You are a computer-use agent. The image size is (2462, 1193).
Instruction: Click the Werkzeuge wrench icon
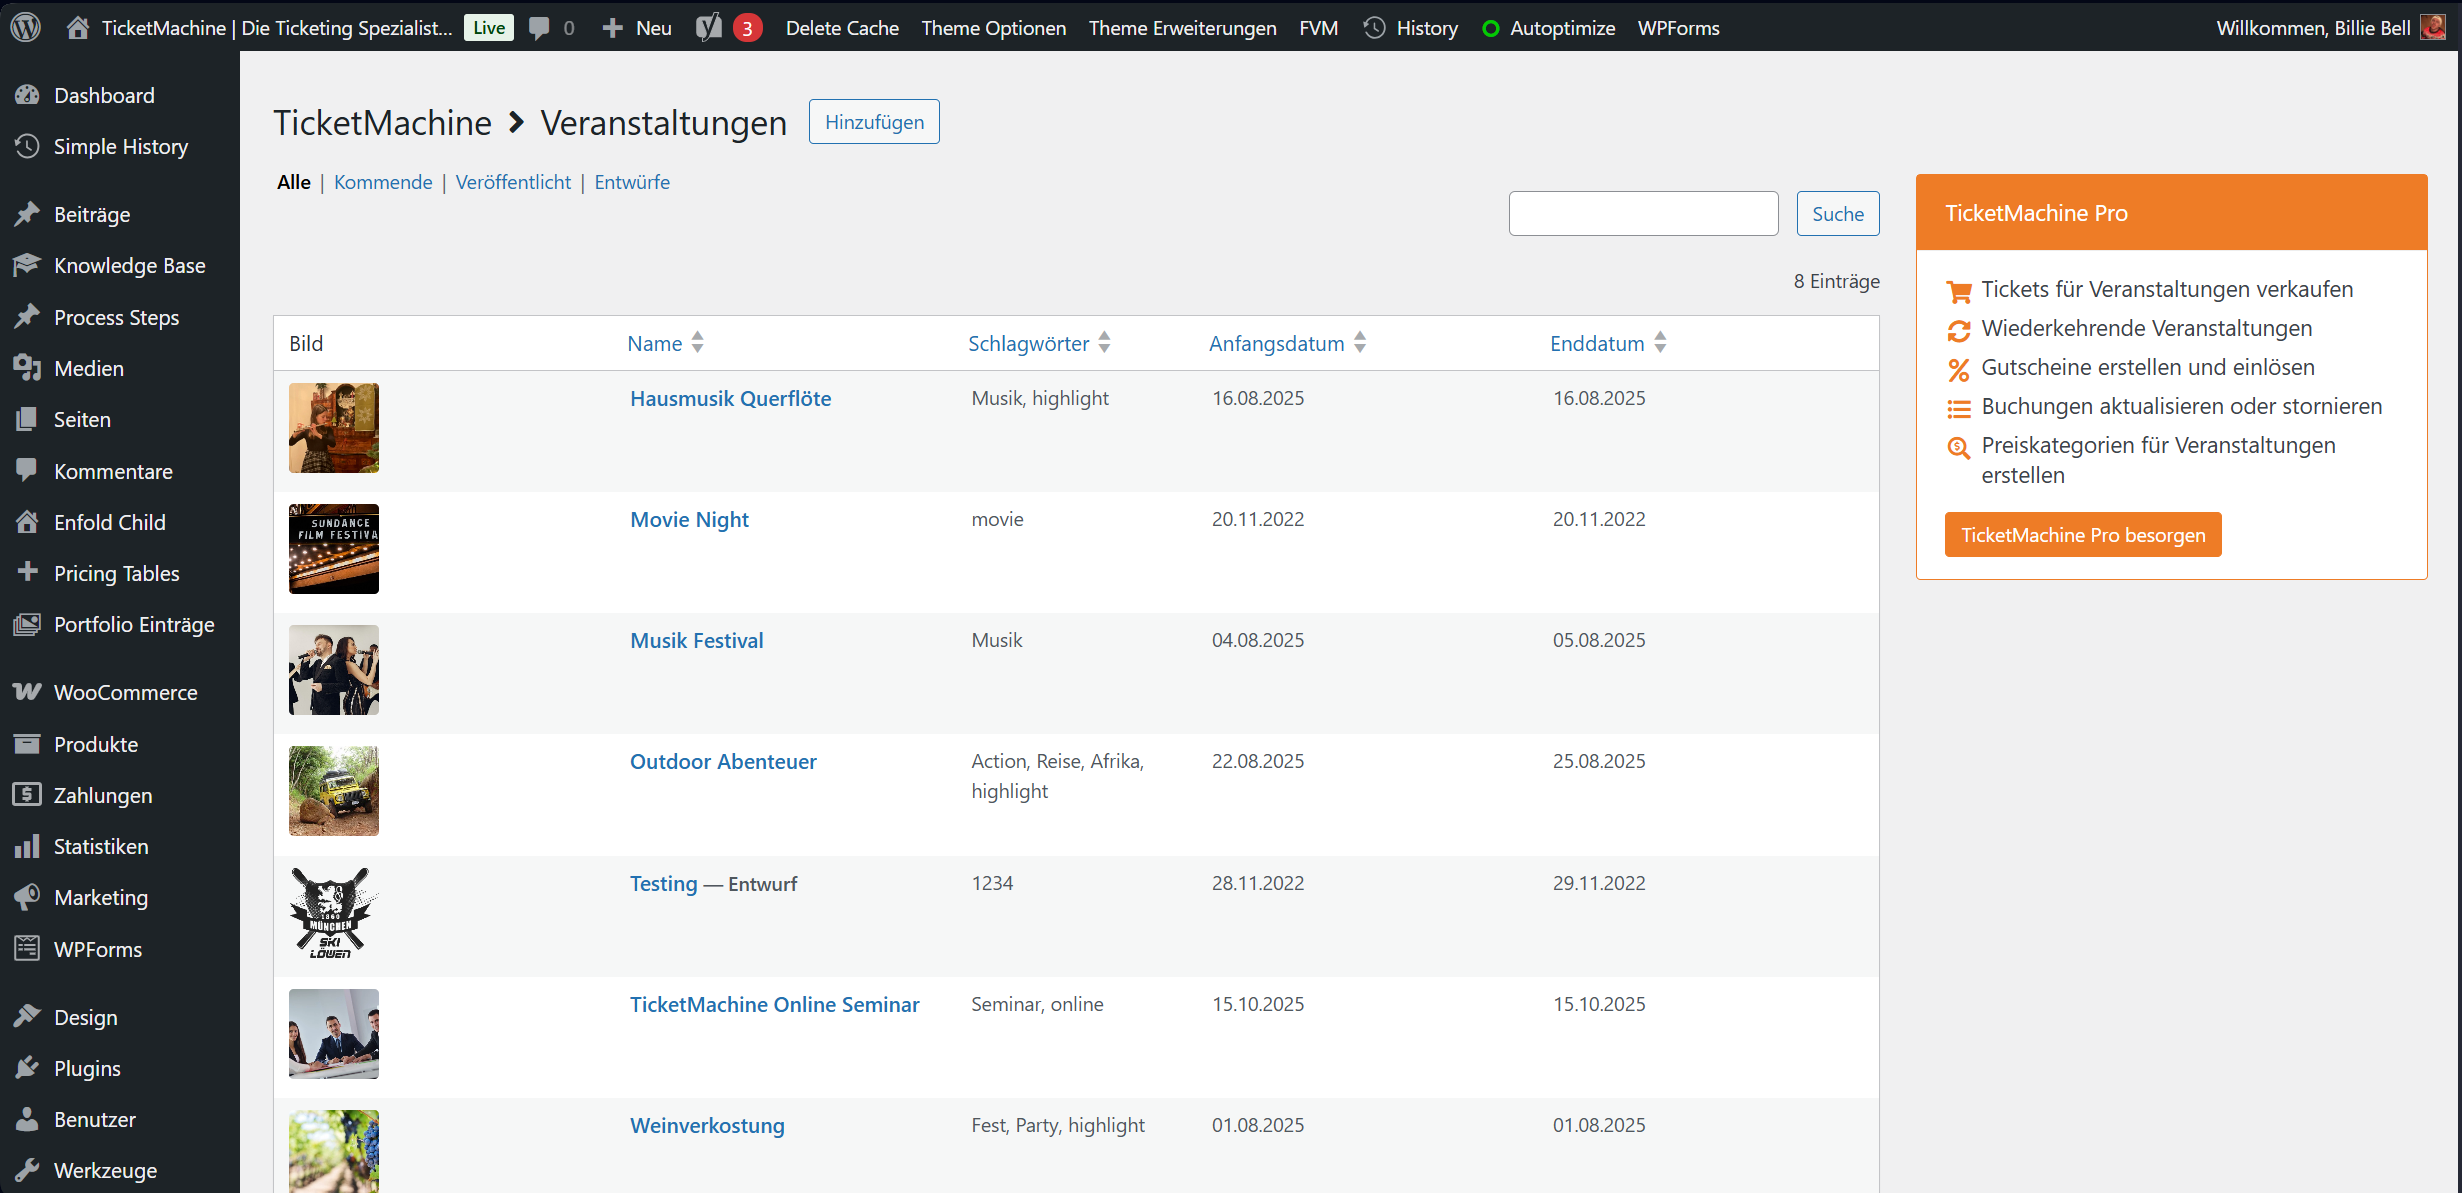pos(27,1170)
